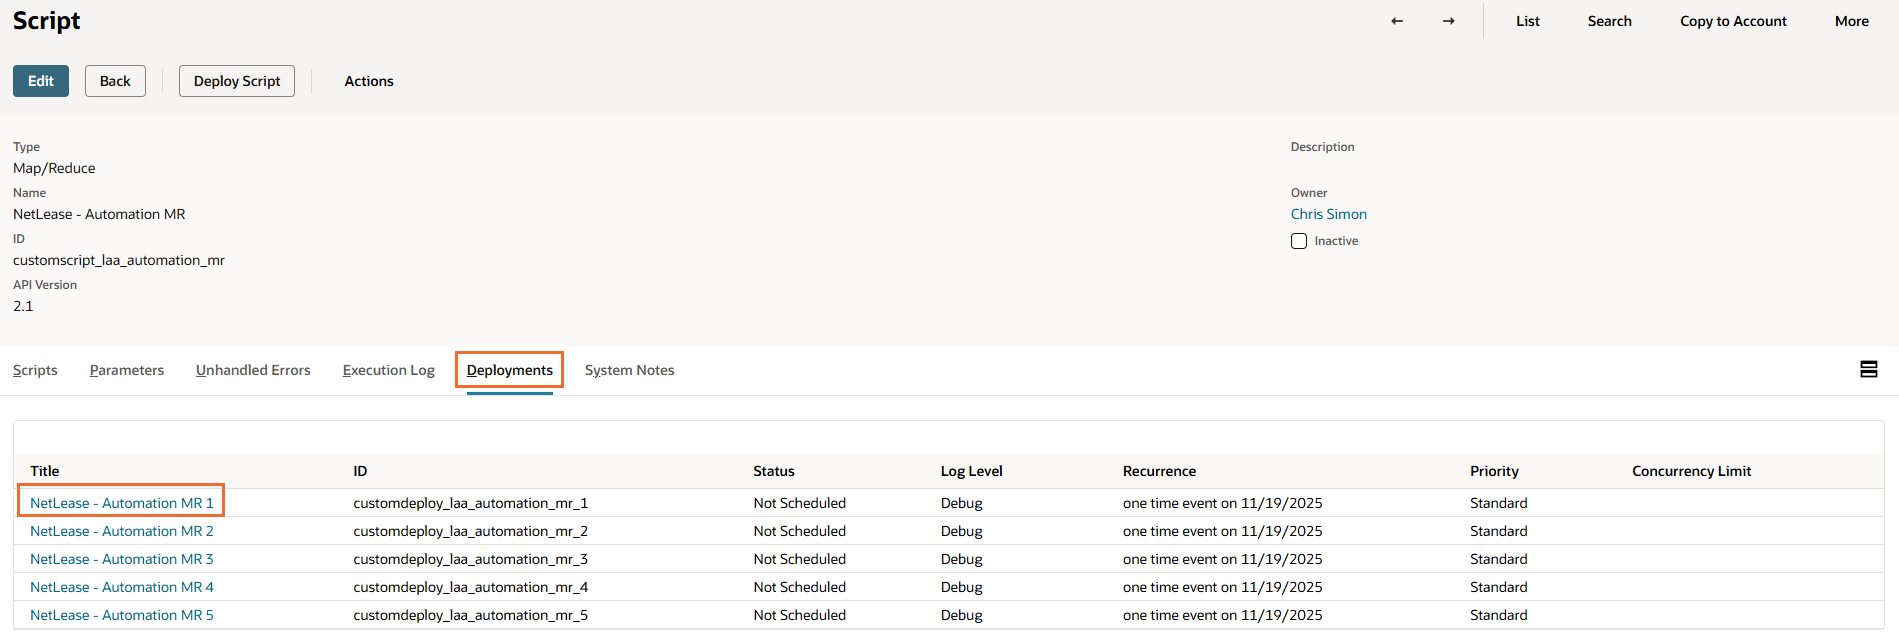This screenshot has width=1899, height=643.
Task: Click the Edit button
Action: point(41,81)
